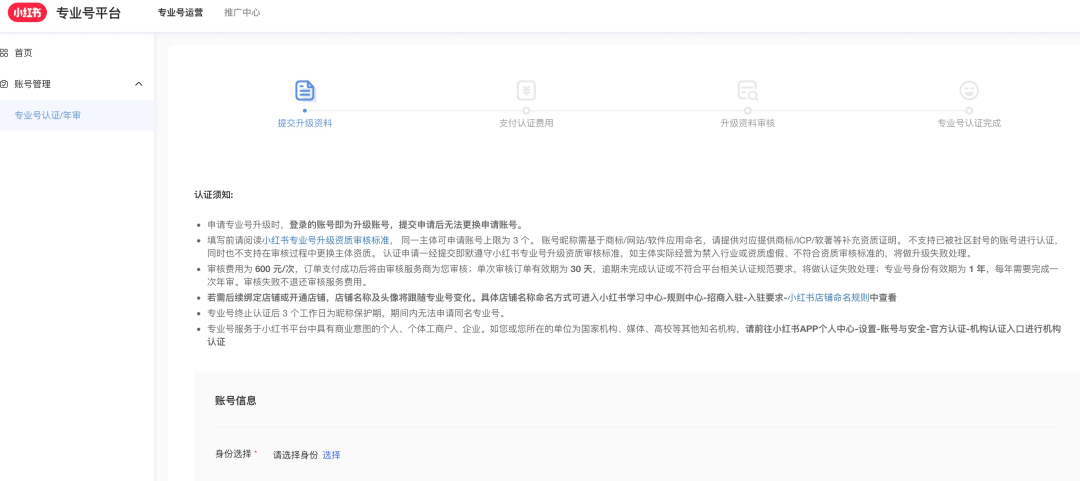Select the 提交升级资料 step label

(x=305, y=123)
